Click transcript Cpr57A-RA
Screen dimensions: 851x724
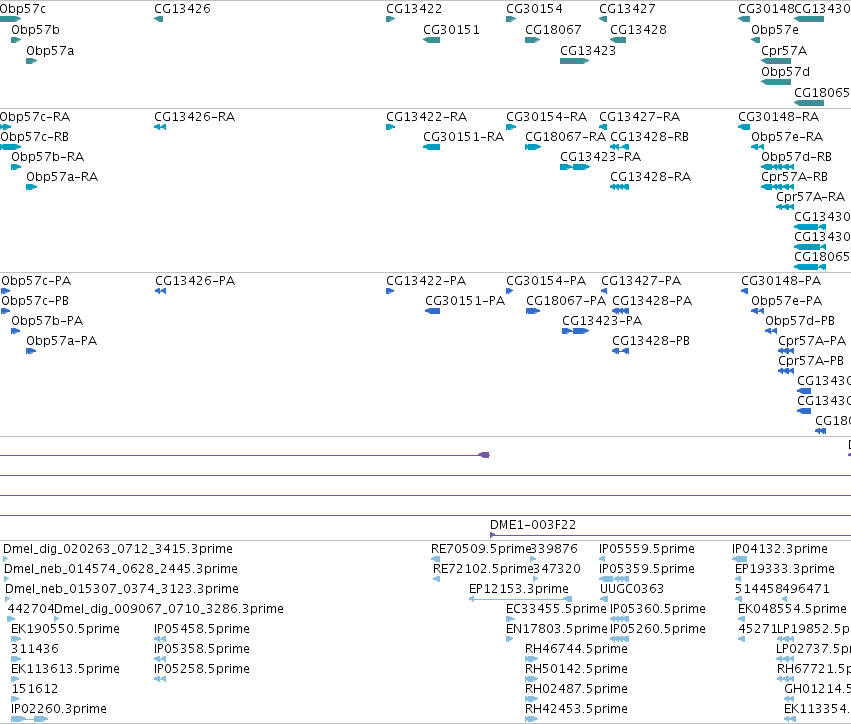tap(810, 197)
